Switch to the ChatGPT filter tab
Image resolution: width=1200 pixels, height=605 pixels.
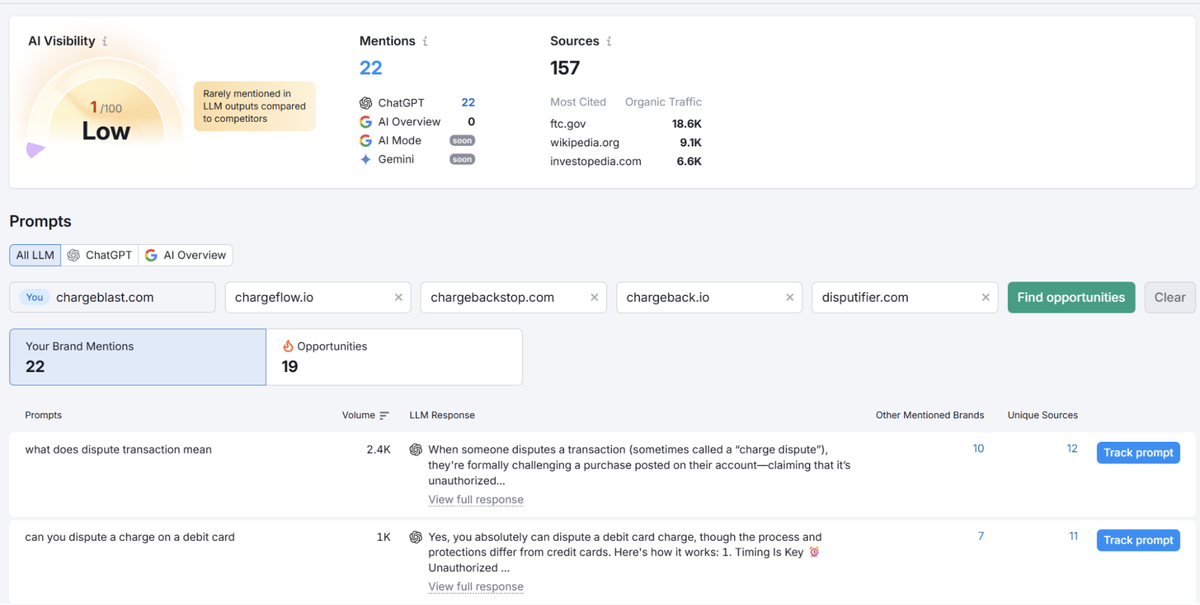[x=100, y=255]
